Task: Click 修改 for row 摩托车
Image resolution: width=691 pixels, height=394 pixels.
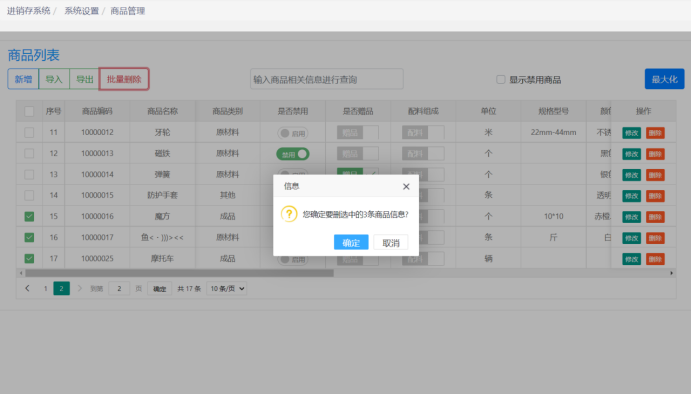Action: 632,259
